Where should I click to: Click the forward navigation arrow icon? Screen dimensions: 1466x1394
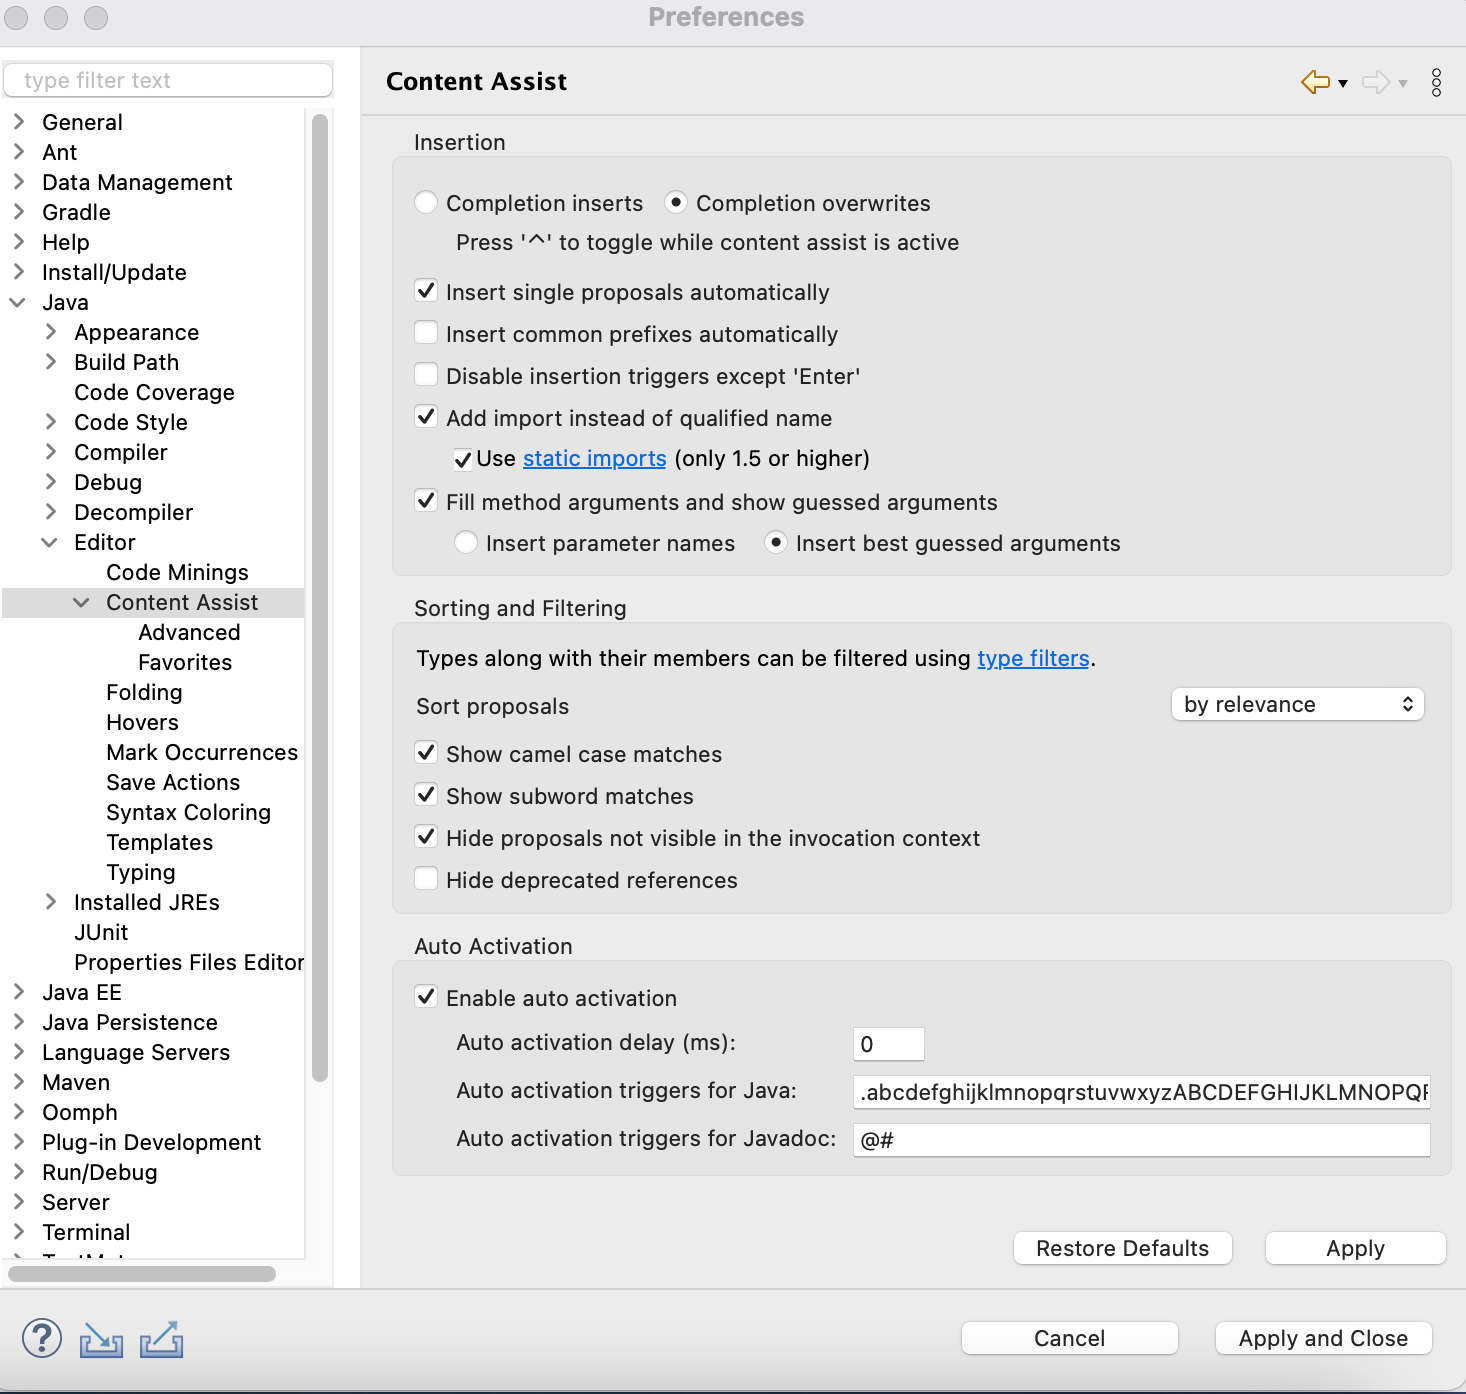click(x=1376, y=82)
